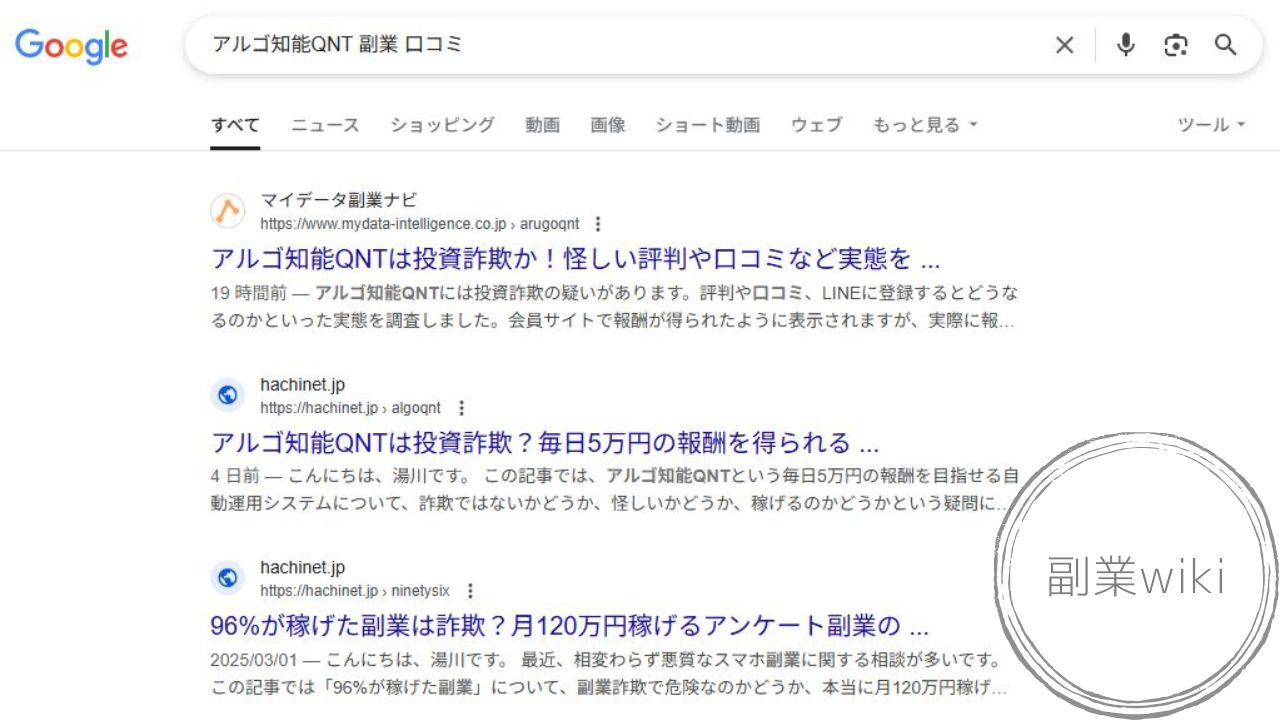Open the ツール dropdown

1212,125
